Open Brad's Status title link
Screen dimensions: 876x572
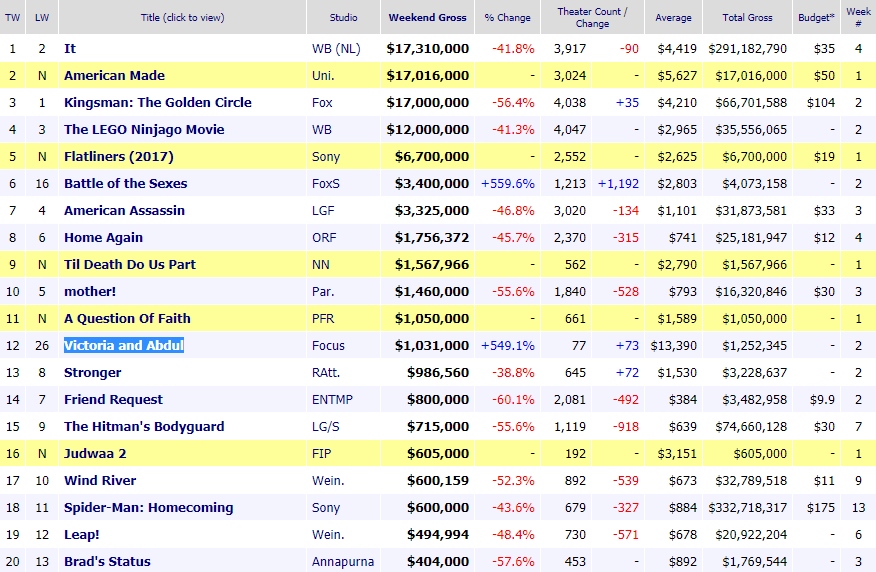107,561
